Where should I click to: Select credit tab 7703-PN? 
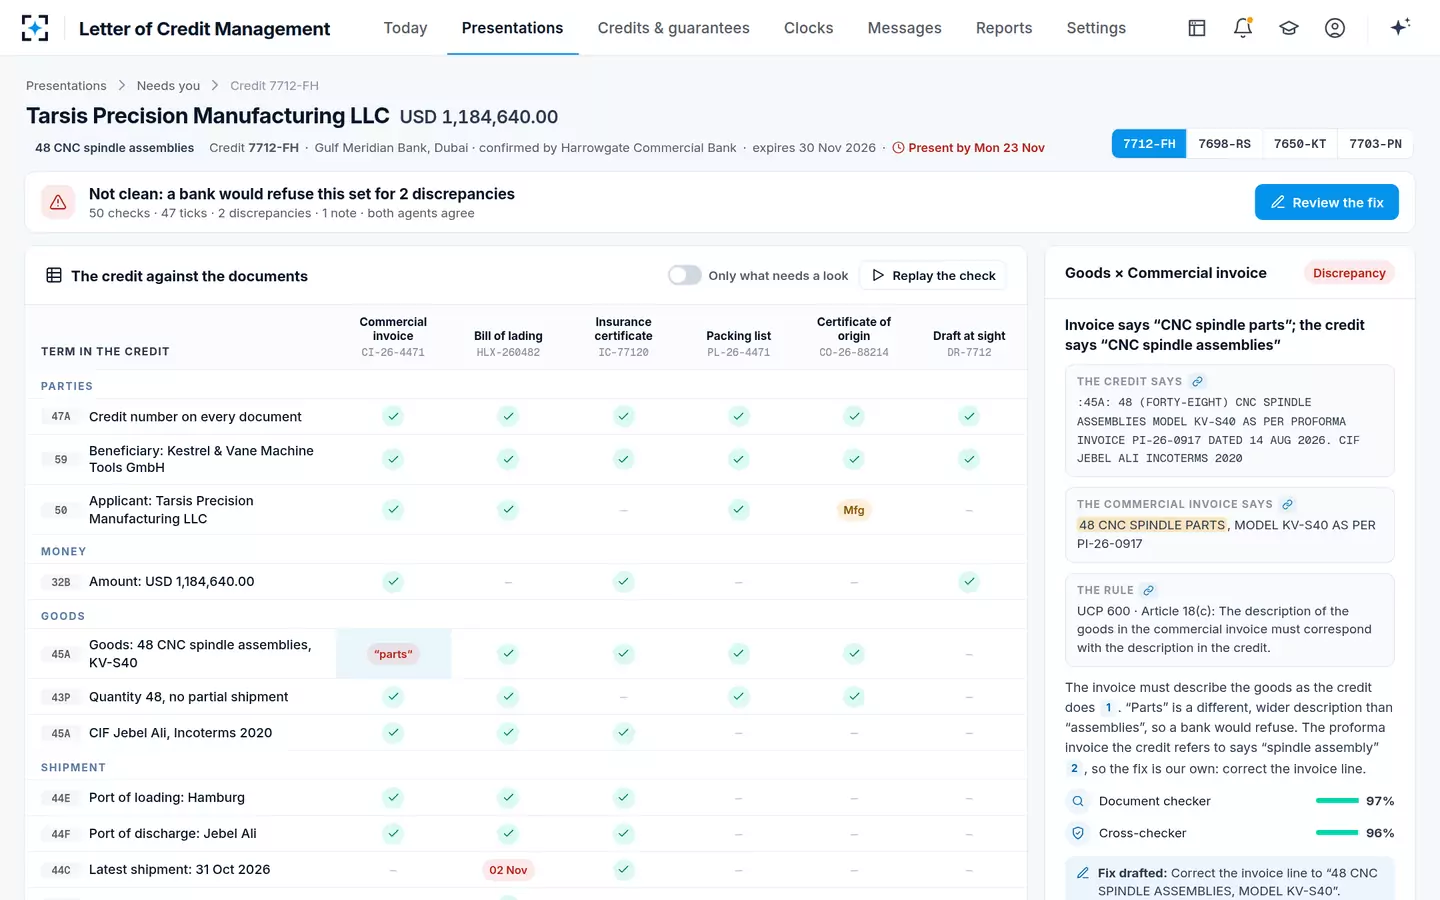[x=1375, y=144]
